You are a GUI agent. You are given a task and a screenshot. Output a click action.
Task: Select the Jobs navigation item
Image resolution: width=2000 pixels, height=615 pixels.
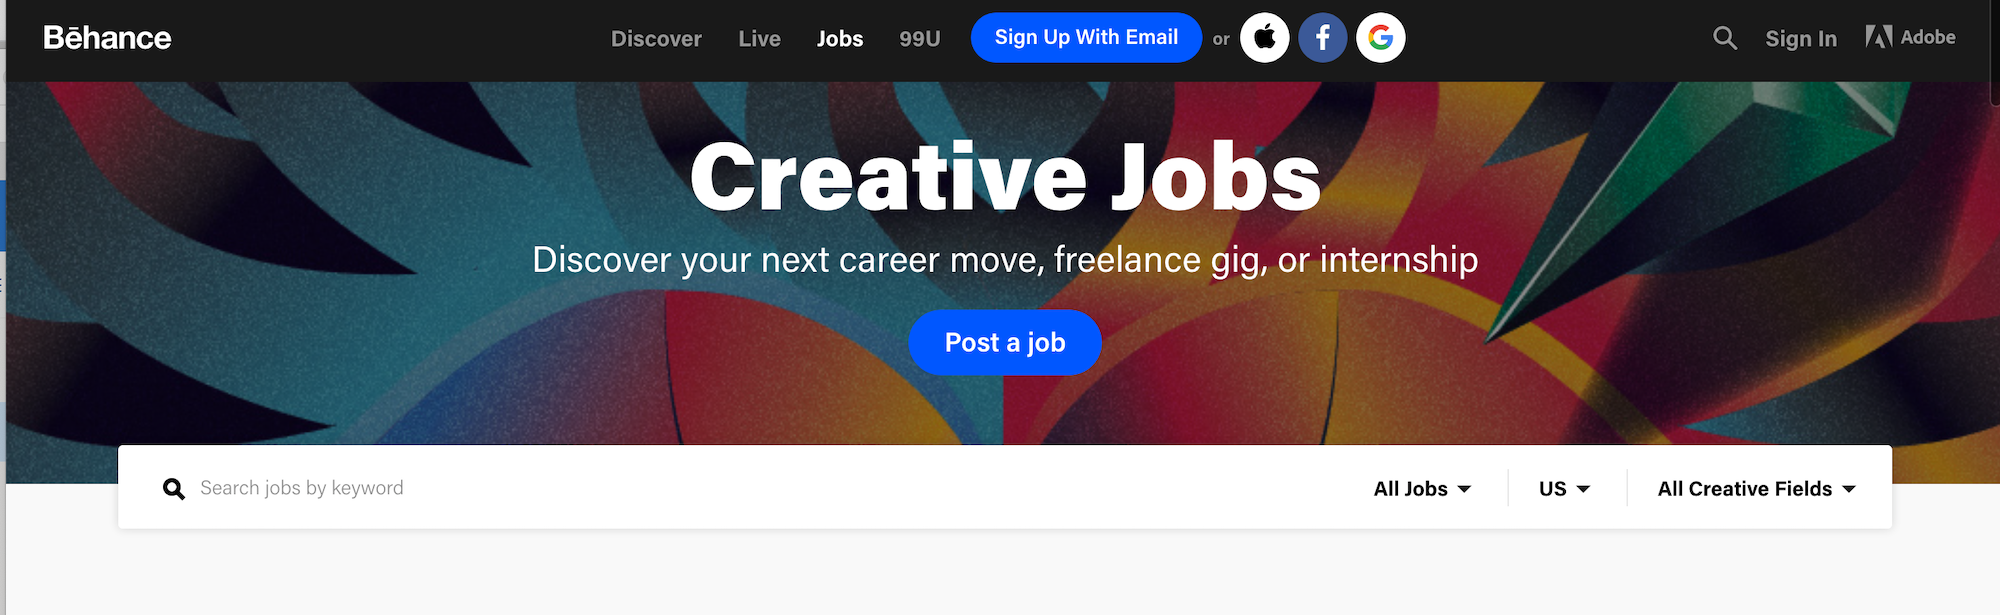[x=840, y=39]
